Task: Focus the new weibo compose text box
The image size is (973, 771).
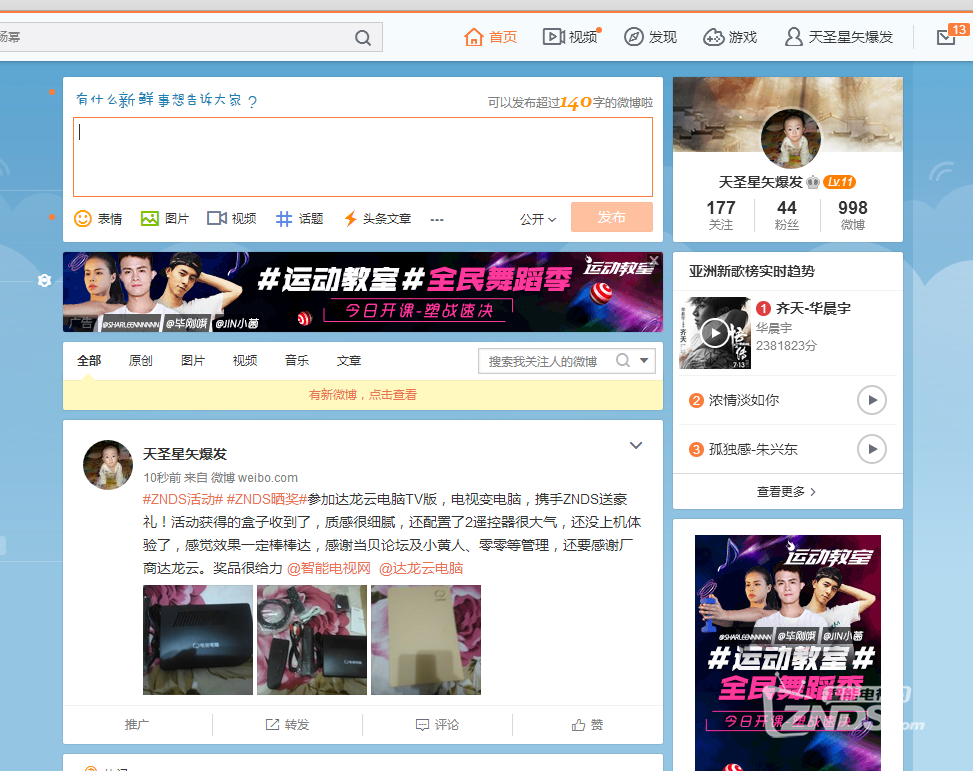Action: pyautogui.click(x=363, y=157)
